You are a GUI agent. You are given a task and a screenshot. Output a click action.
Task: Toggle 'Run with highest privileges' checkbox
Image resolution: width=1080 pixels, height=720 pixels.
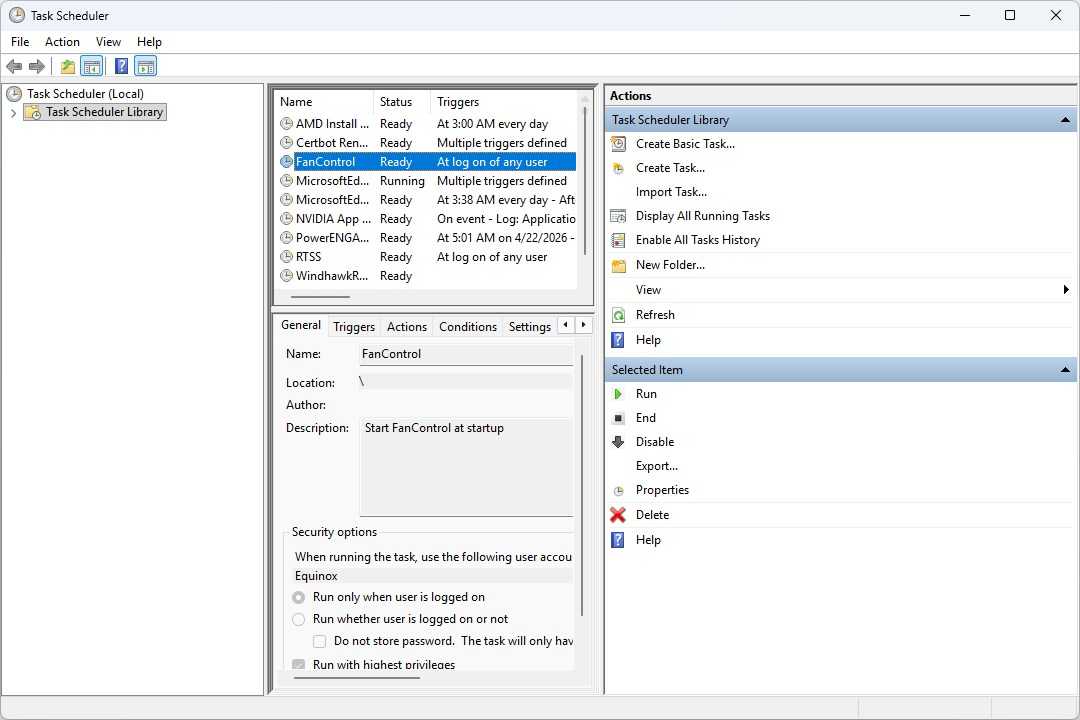pos(298,665)
